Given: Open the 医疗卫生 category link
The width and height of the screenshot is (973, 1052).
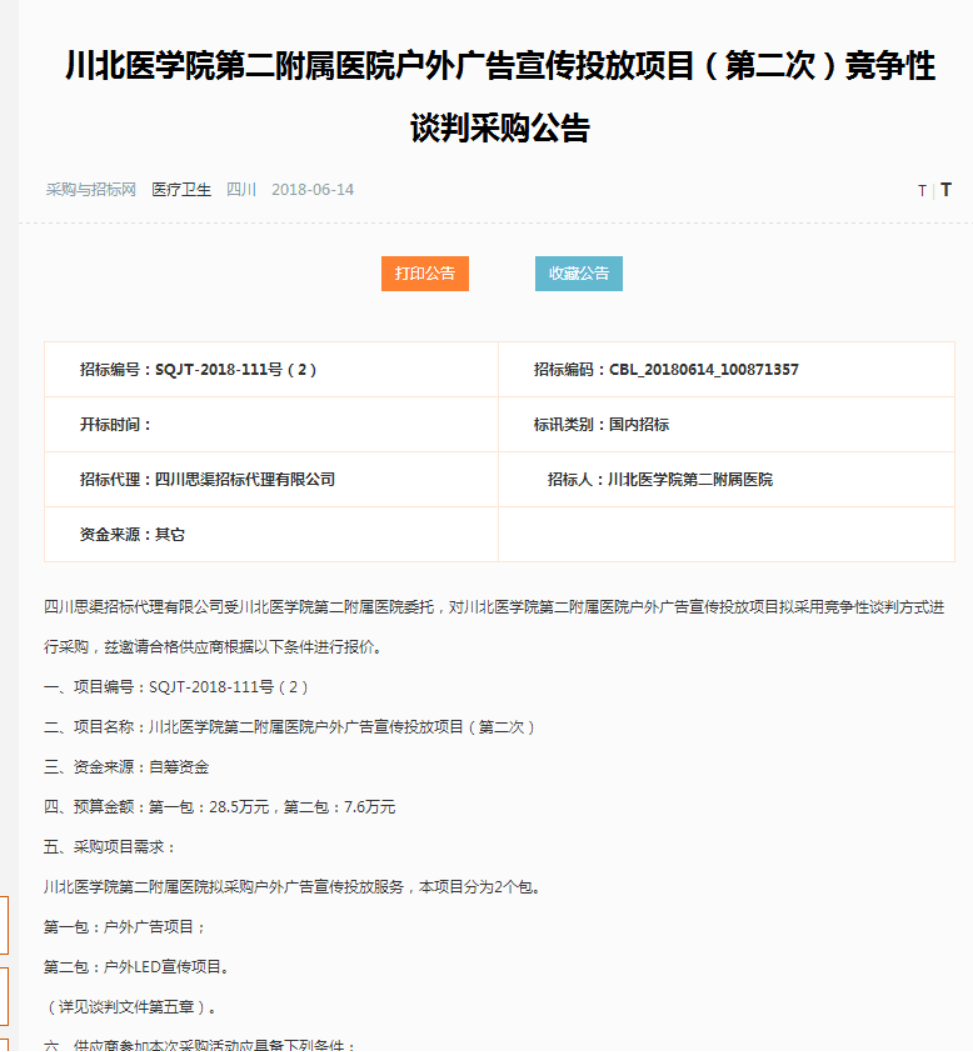Looking at the screenshot, I should tap(181, 190).
